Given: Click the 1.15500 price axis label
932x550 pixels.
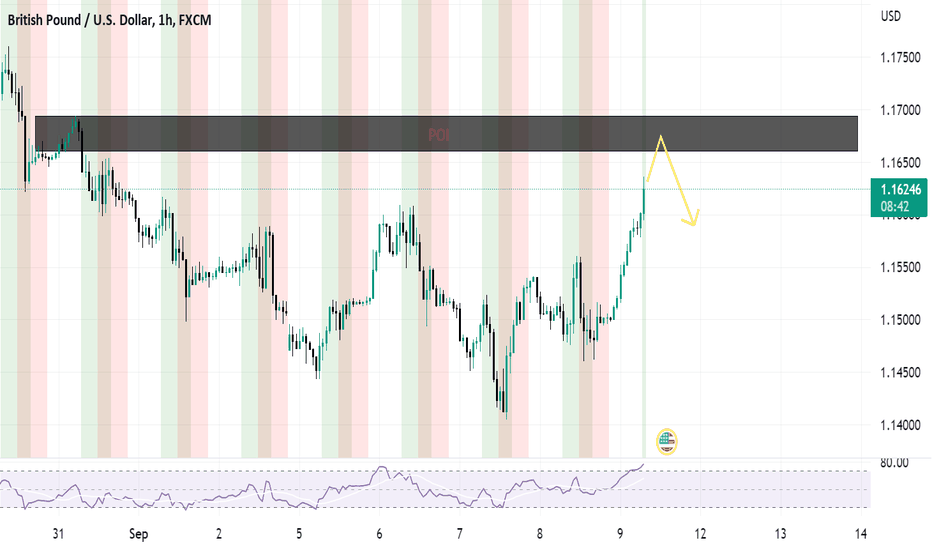Looking at the screenshot, I should [900, 268].
